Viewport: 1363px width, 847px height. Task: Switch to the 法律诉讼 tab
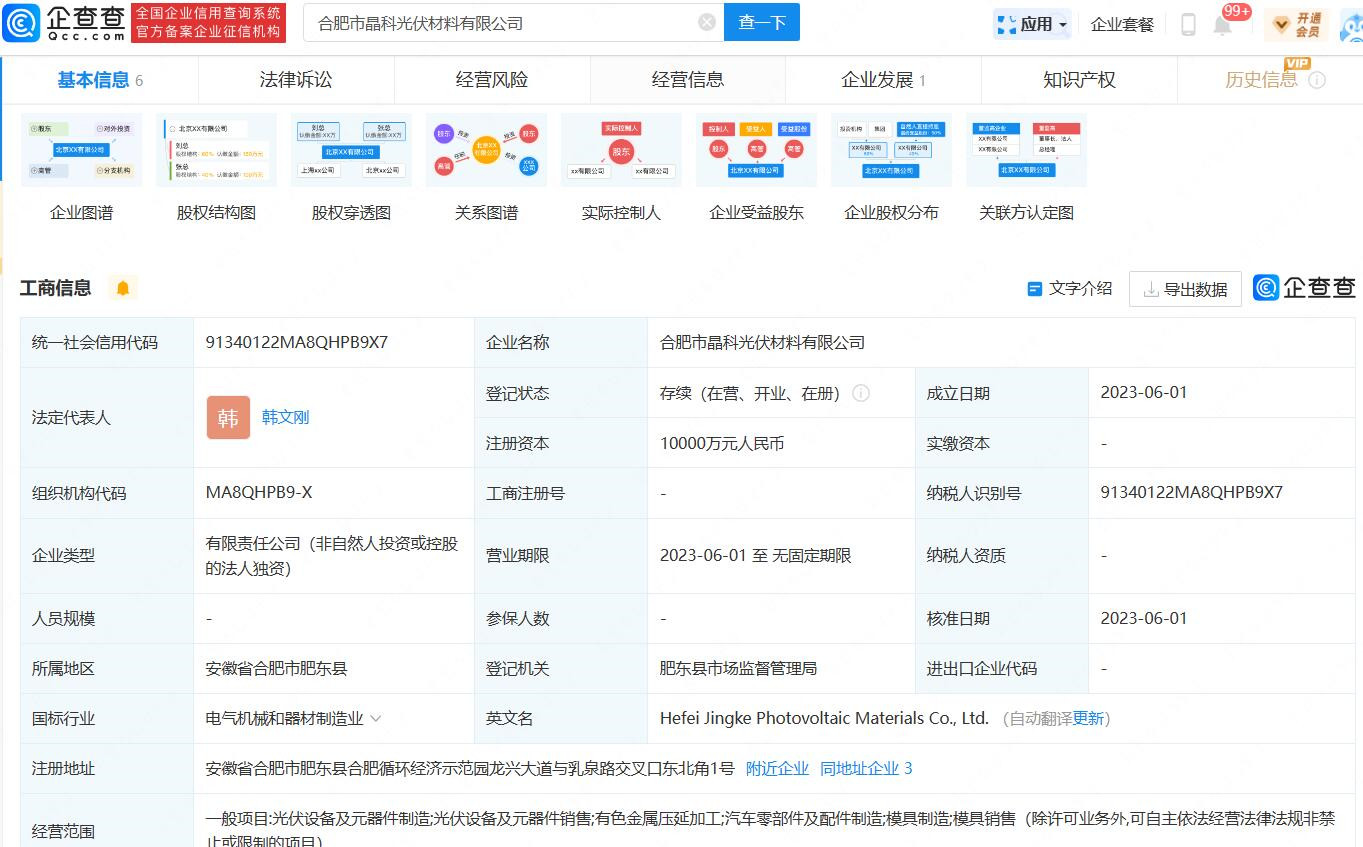coord(296,80)
